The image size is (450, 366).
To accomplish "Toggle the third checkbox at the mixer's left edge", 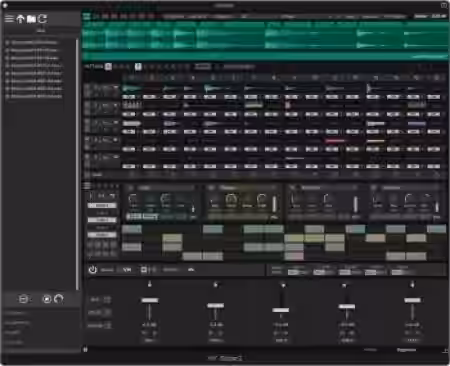I will click(107, 325).
